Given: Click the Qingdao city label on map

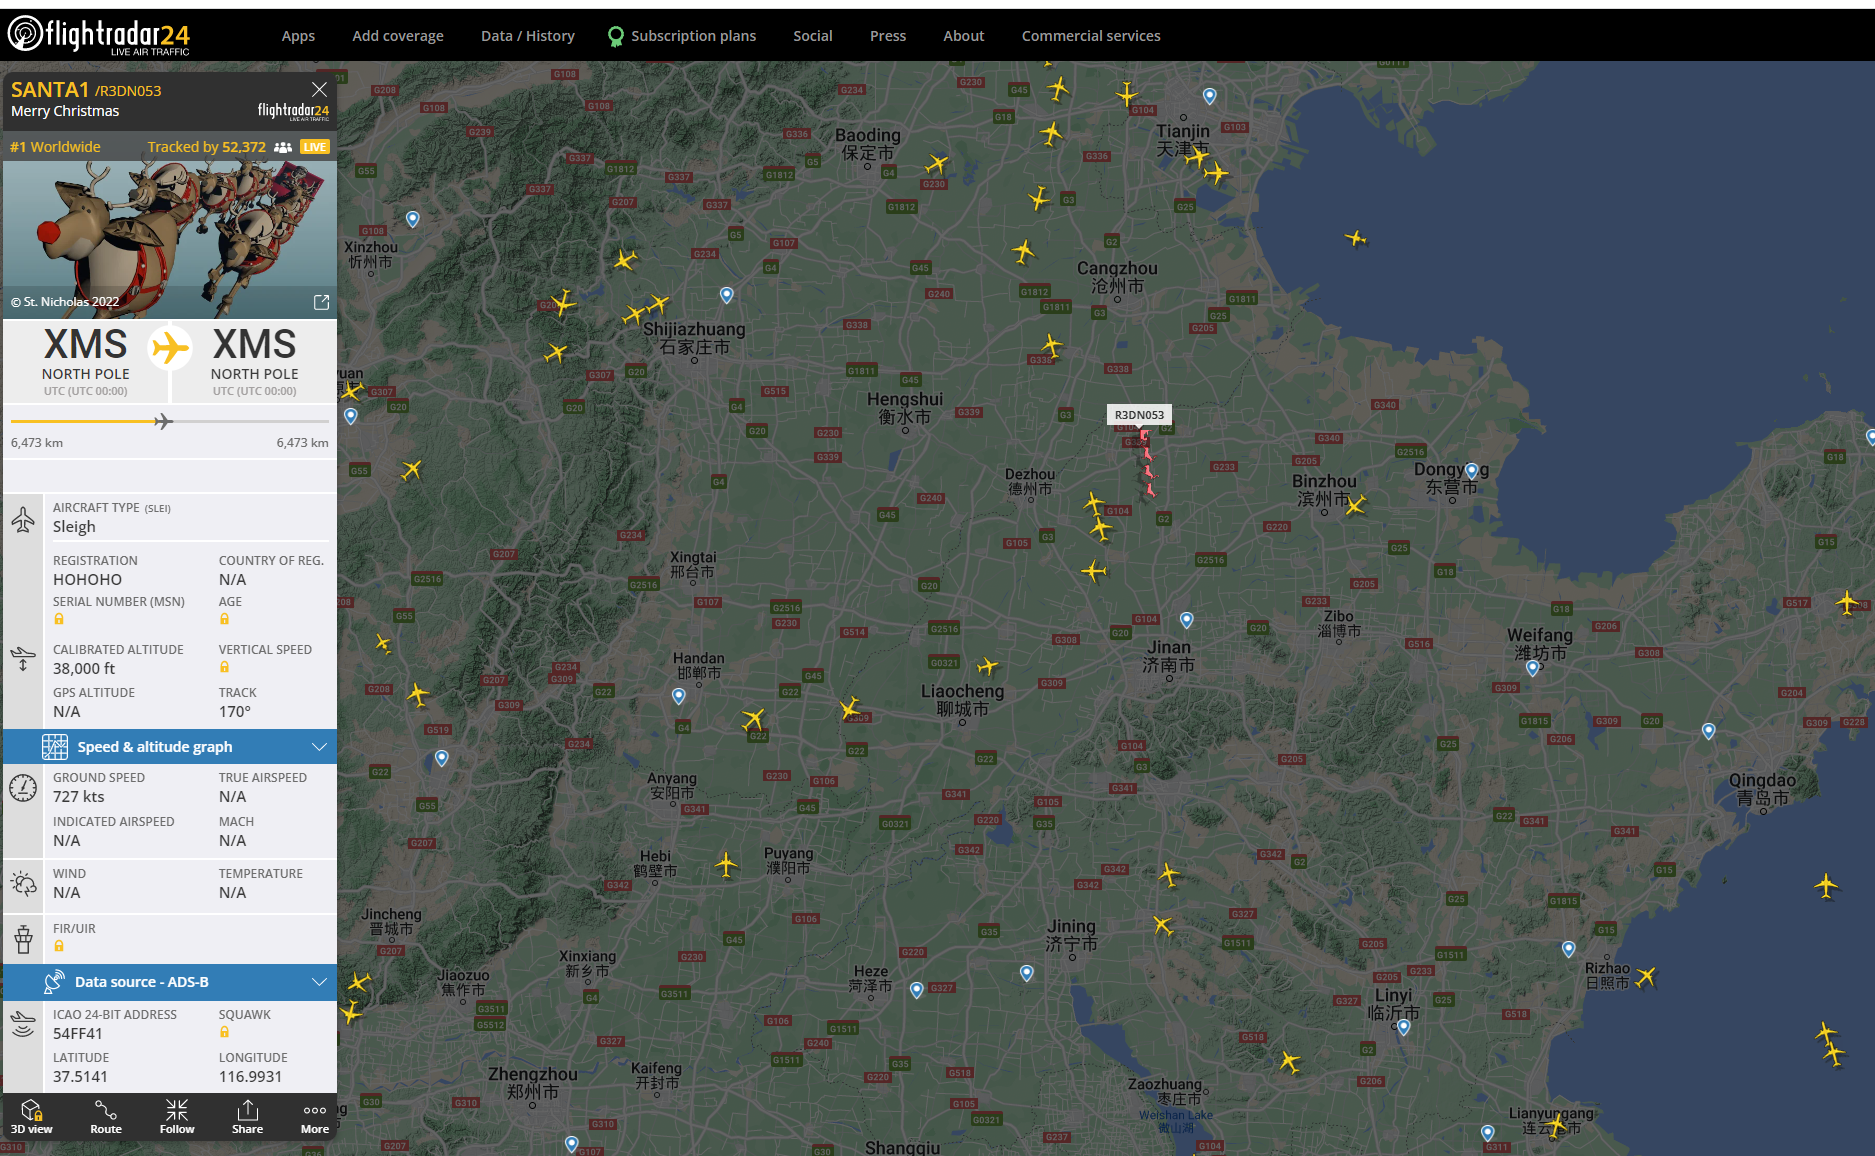Looking at the screenshot, I should pyautogui.click(x=1762, y=789).
